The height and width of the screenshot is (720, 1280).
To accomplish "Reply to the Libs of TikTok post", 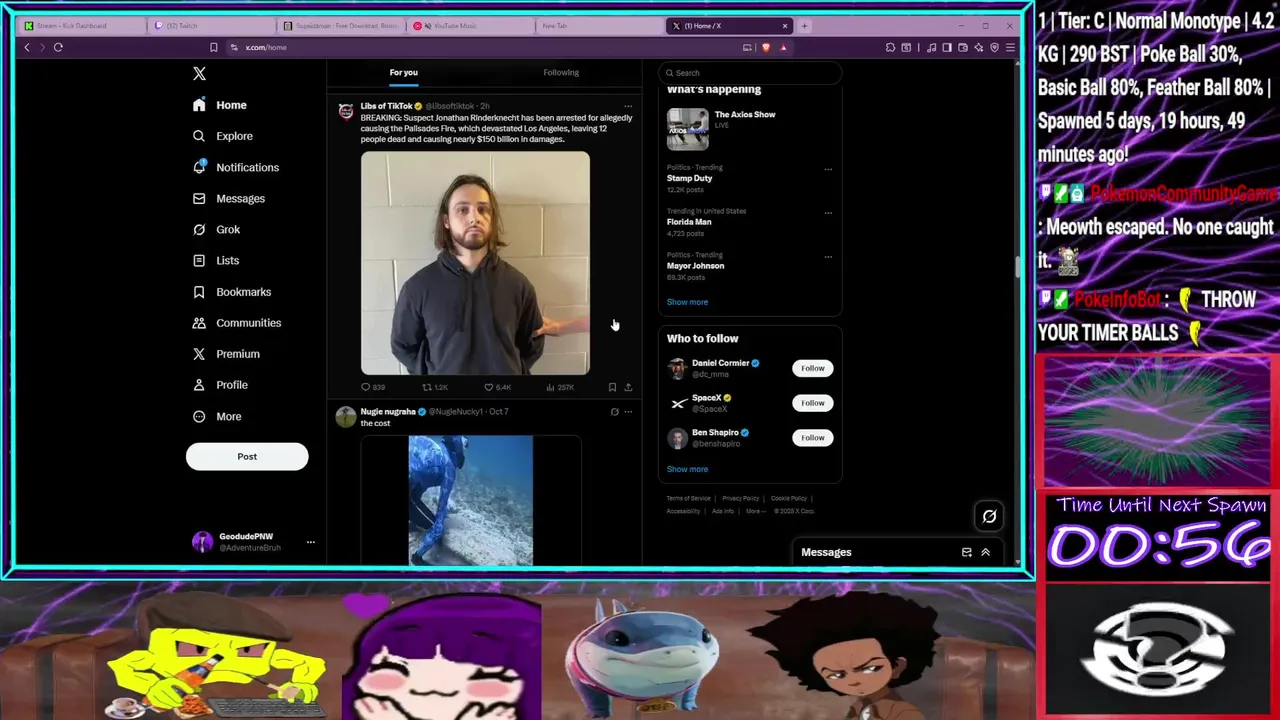I will pyautogui.click(x=372, y=387).
